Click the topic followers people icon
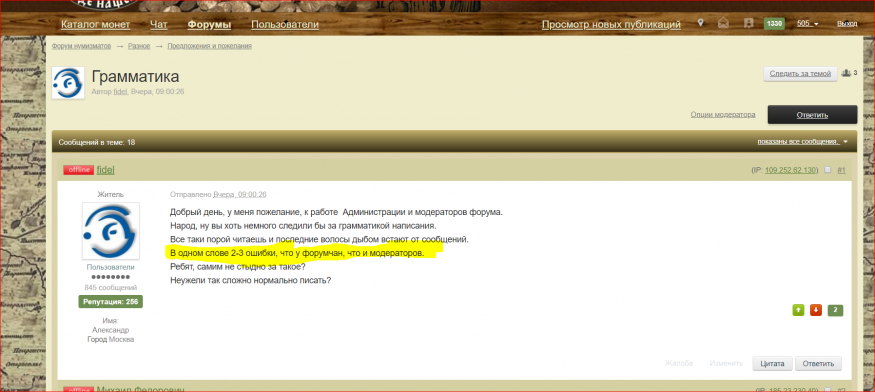The image size is (875, 392). tap(846, 73)
